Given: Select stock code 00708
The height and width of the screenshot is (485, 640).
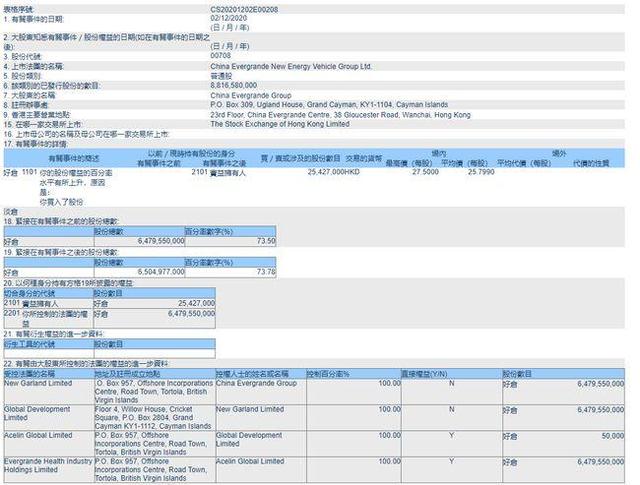Looking at the screenshot, I should pos(220,56).
